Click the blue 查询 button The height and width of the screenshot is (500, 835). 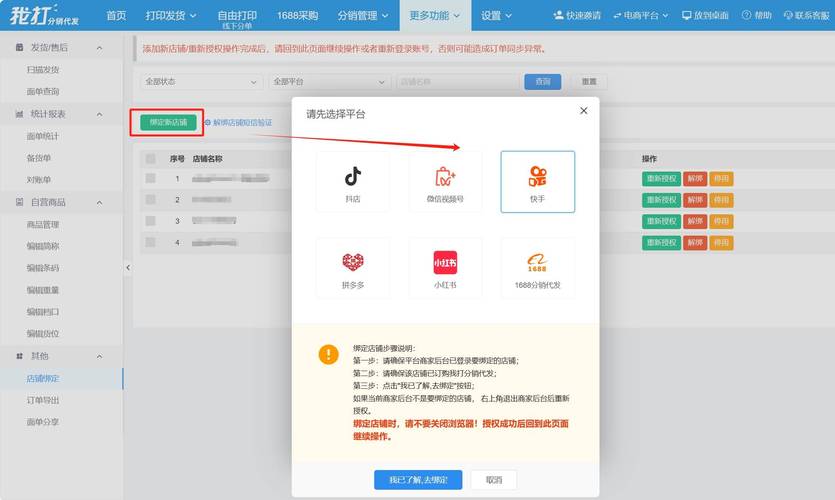pos(543,81)
